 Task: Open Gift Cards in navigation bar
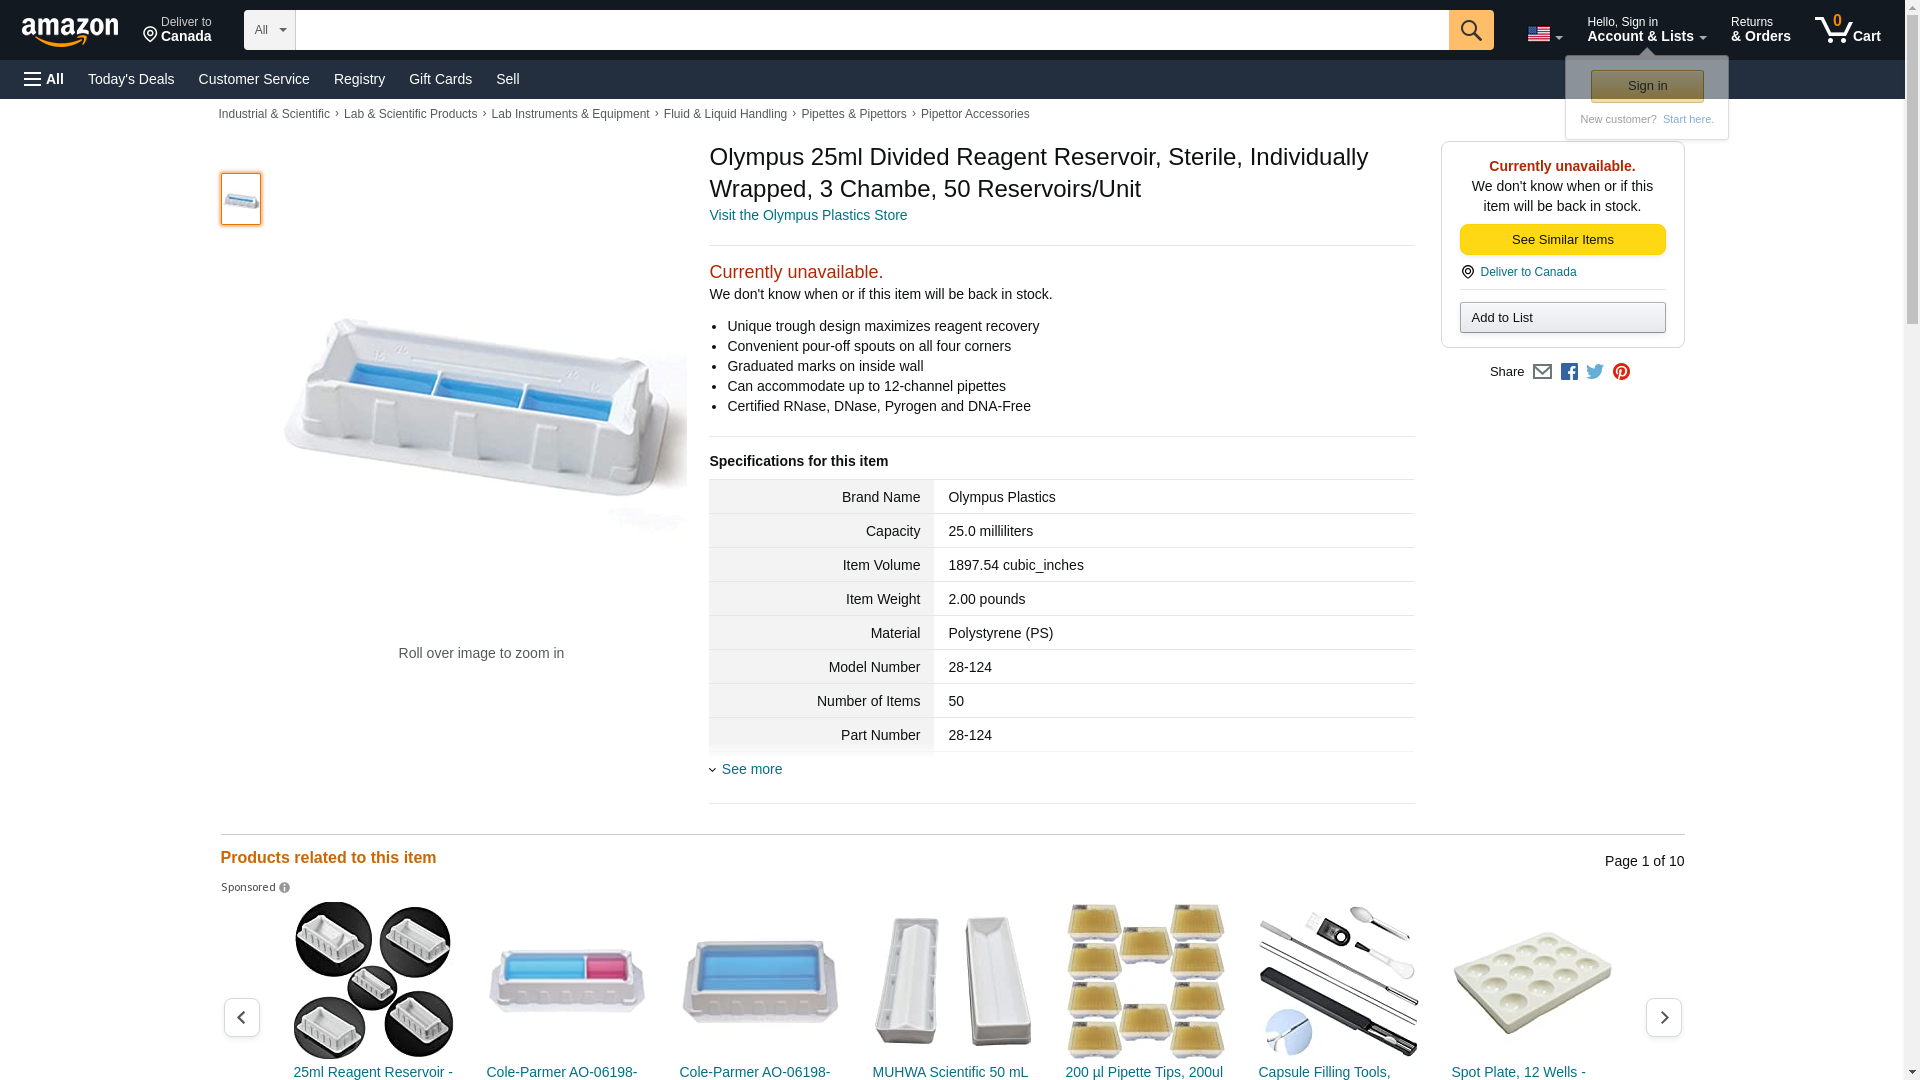point(440,79)
